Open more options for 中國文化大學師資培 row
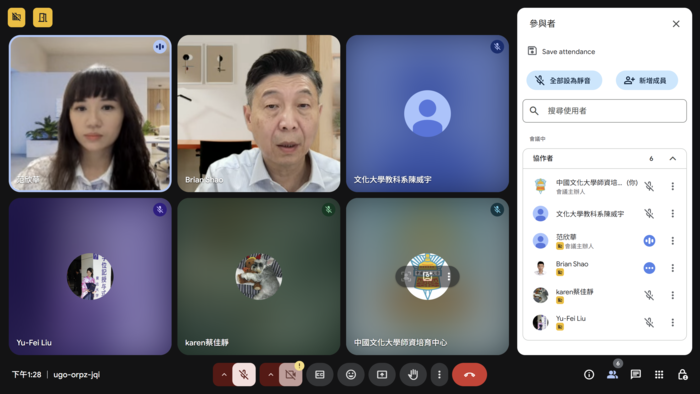The height and width of the screenshot is (394, 700). coord(673,187)
